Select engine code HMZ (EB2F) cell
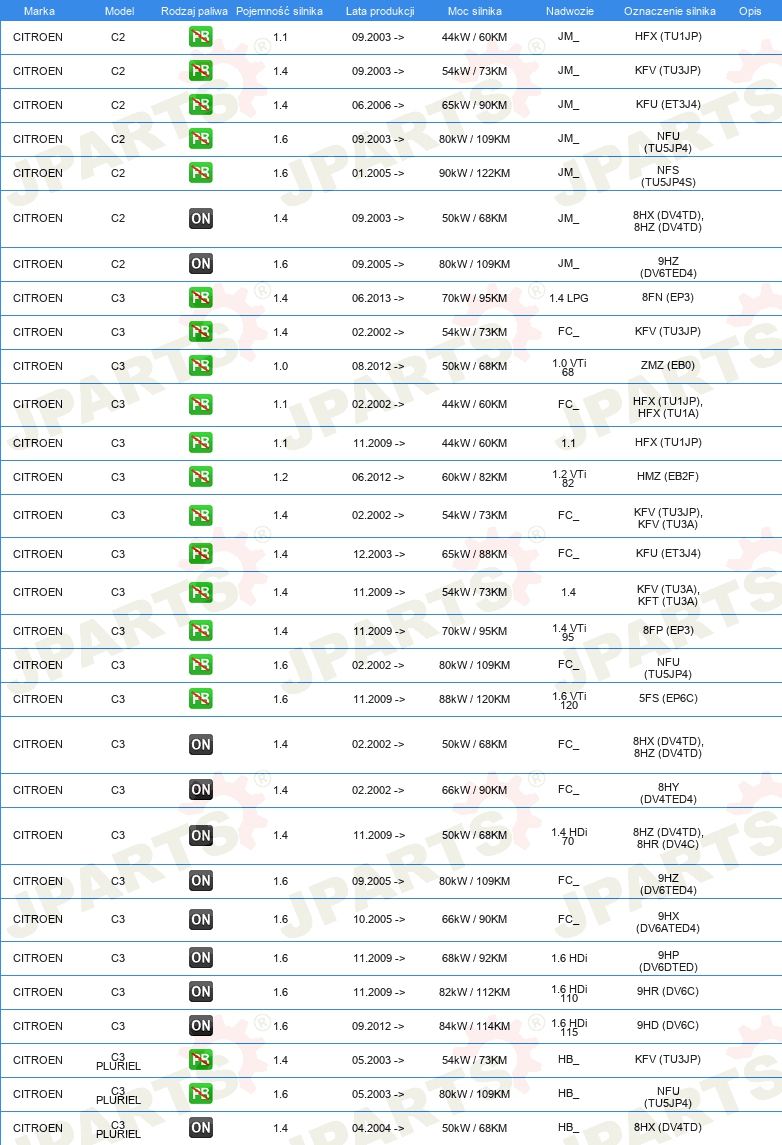Image resolution: width=782 pixels, height=1145 pixels. 667,476
